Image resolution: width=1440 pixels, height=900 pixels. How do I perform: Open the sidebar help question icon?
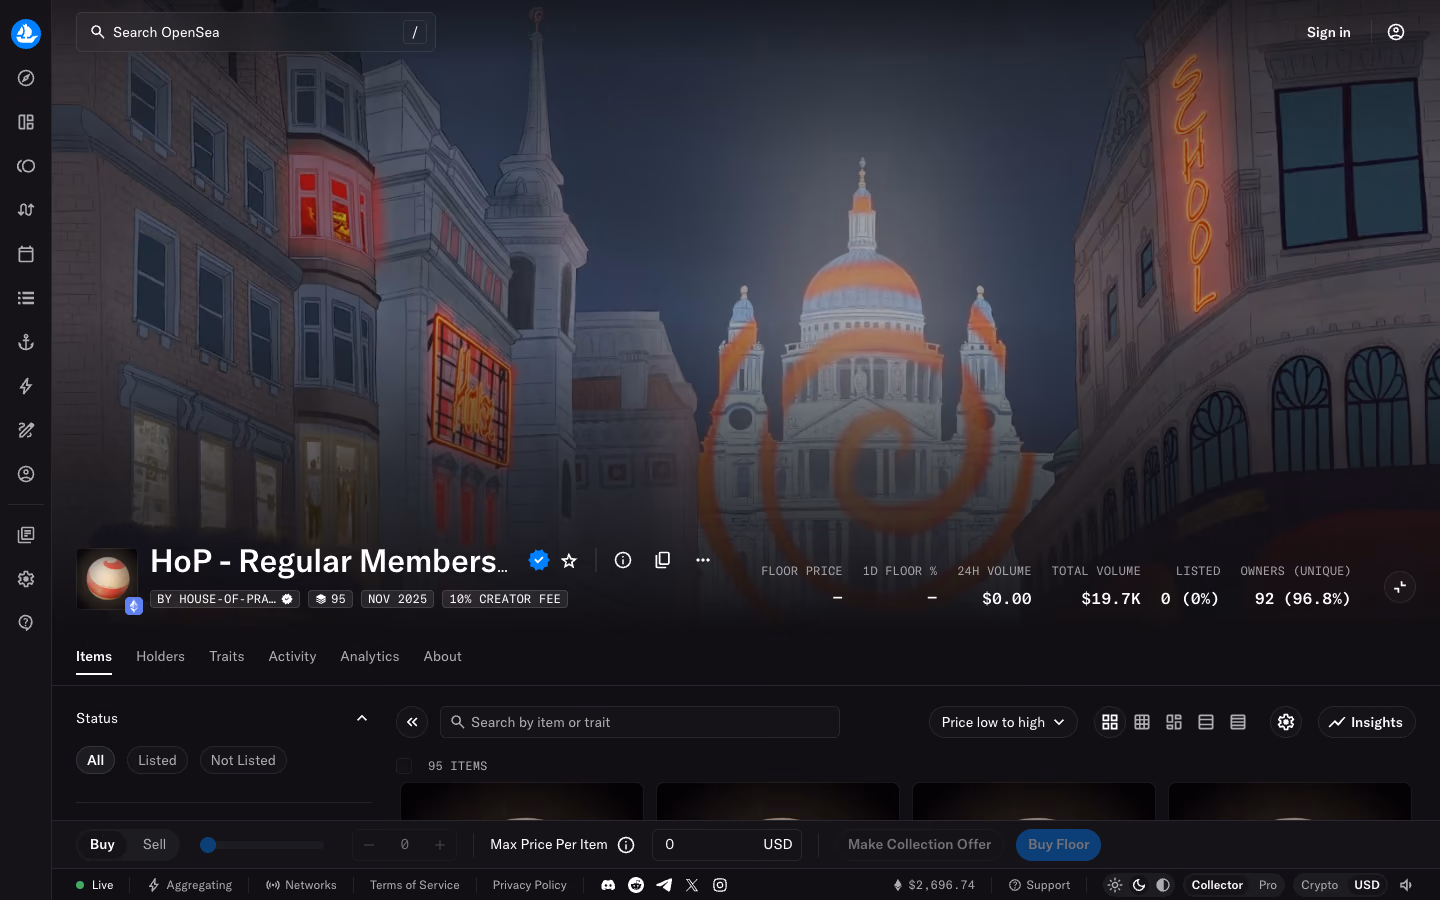[x=26, y=622]
